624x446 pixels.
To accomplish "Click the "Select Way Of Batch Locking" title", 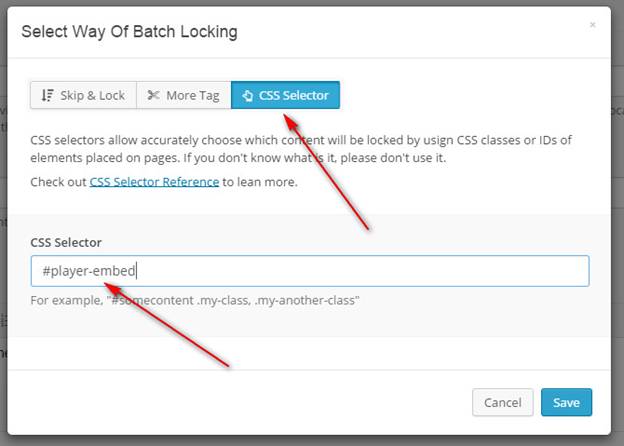I will [x=129, y=31].
